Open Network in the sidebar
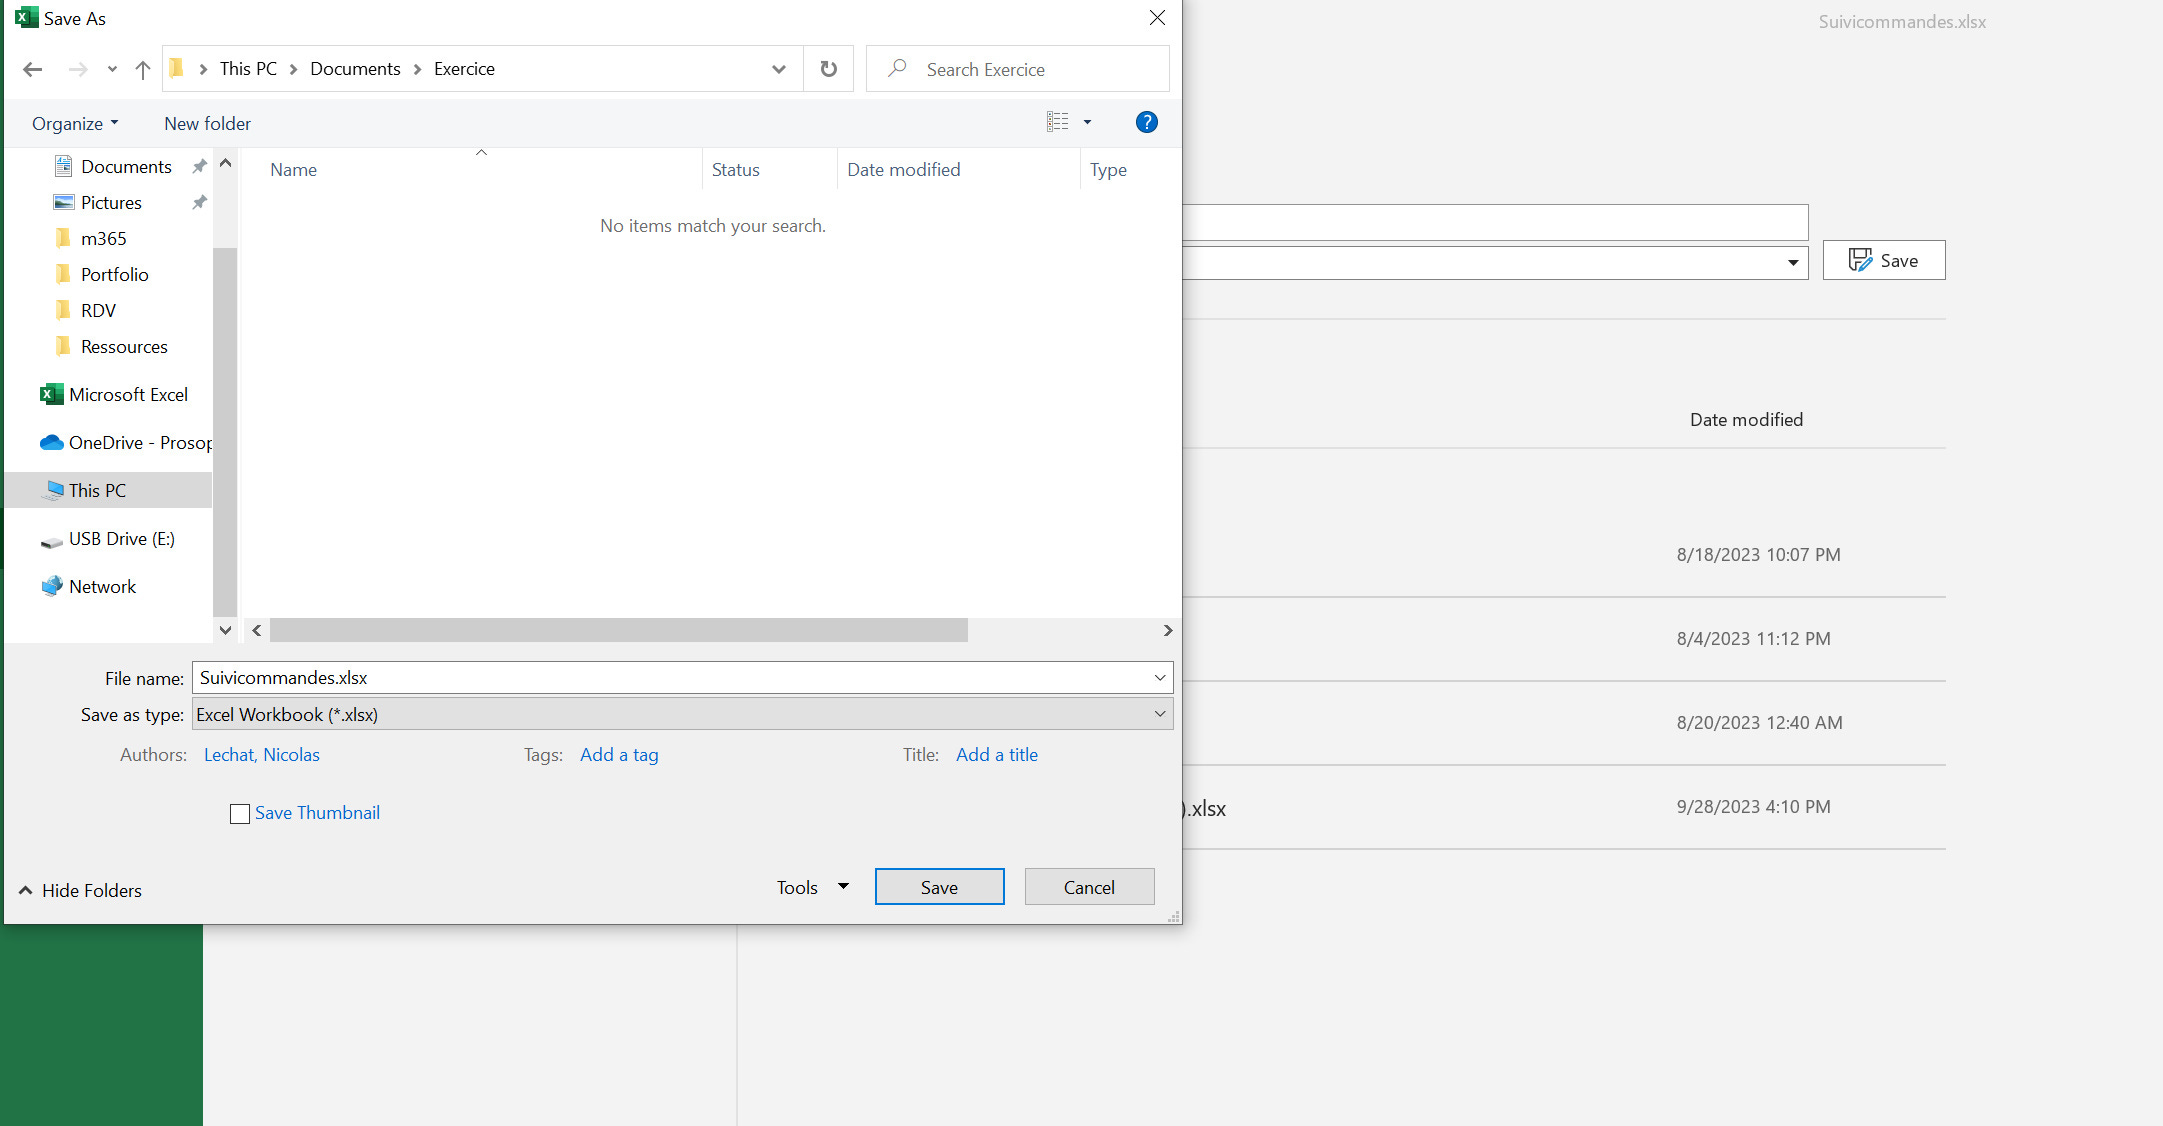The height and width of the screenshot is (1126, 2163). coord(102,586)
